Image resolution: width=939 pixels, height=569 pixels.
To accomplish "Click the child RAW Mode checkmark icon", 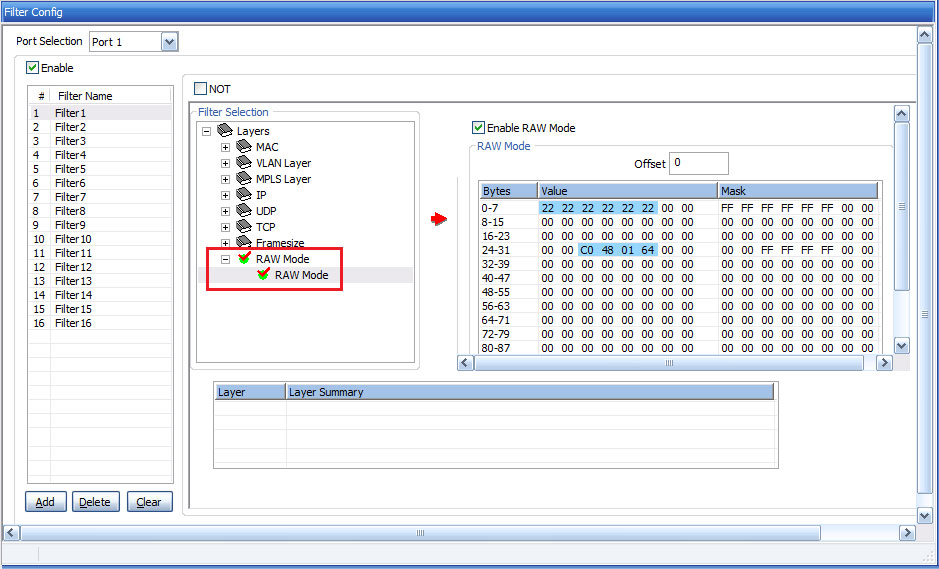I will [263, 274].
